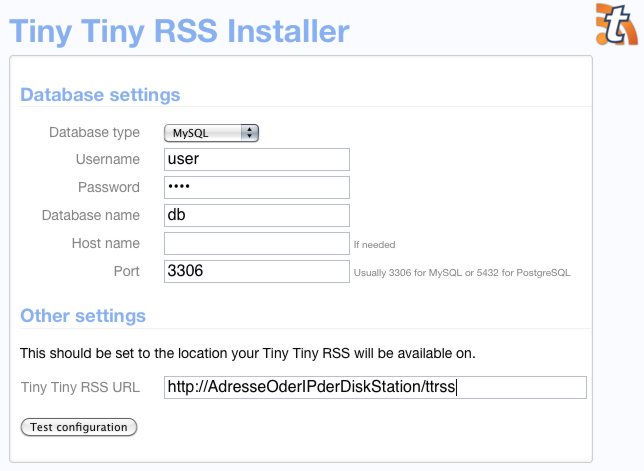Image resolution: width=644 pixels, height=471 pixels.
Task: Click the 'Usually 3306 for MySQL' port hint
Action: 461,273
